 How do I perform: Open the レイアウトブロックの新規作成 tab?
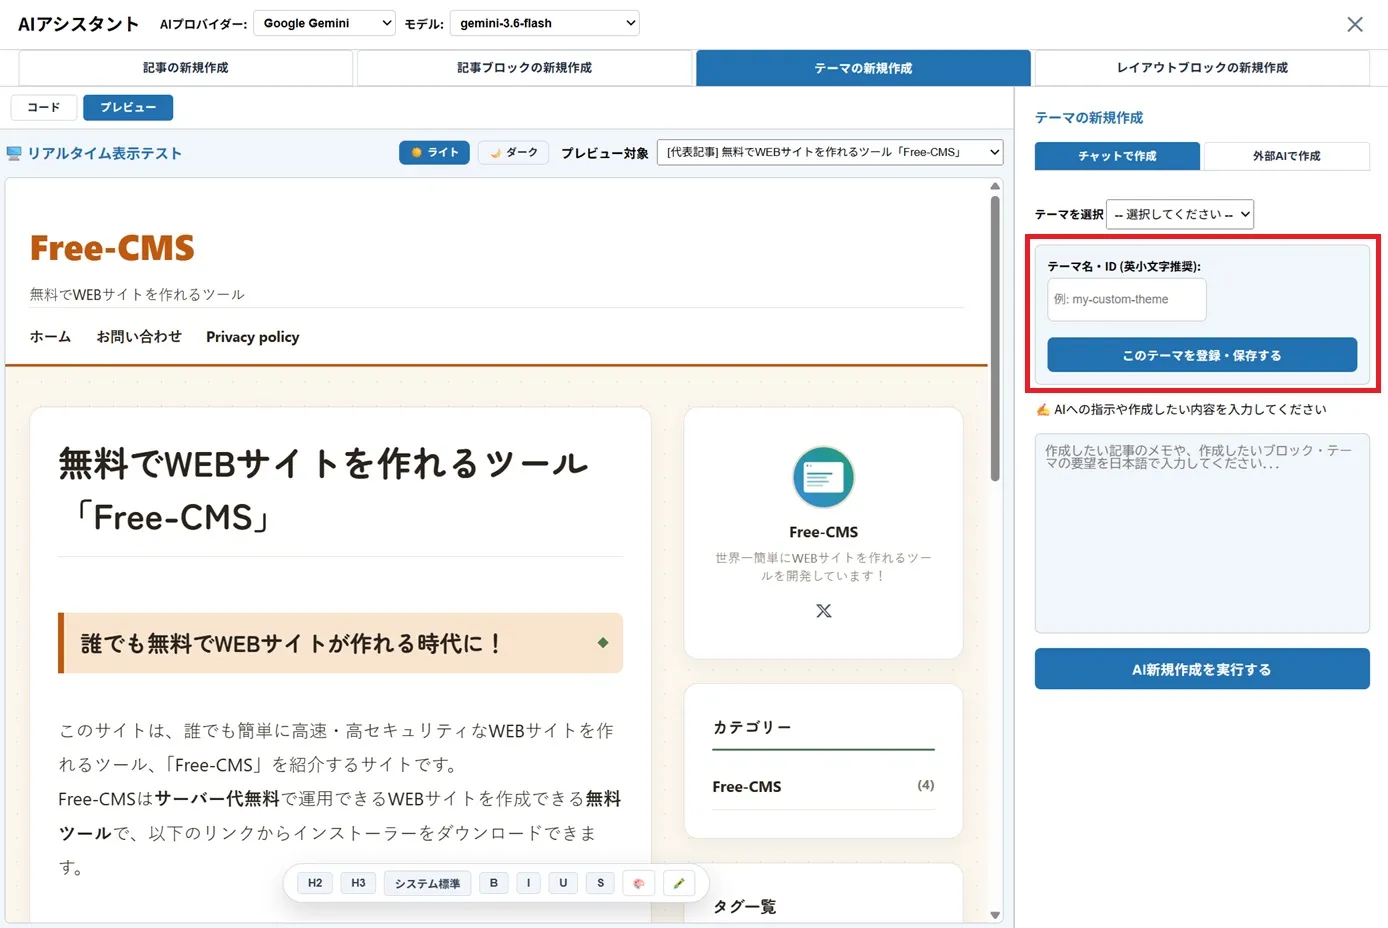(x=1202, y=68)
